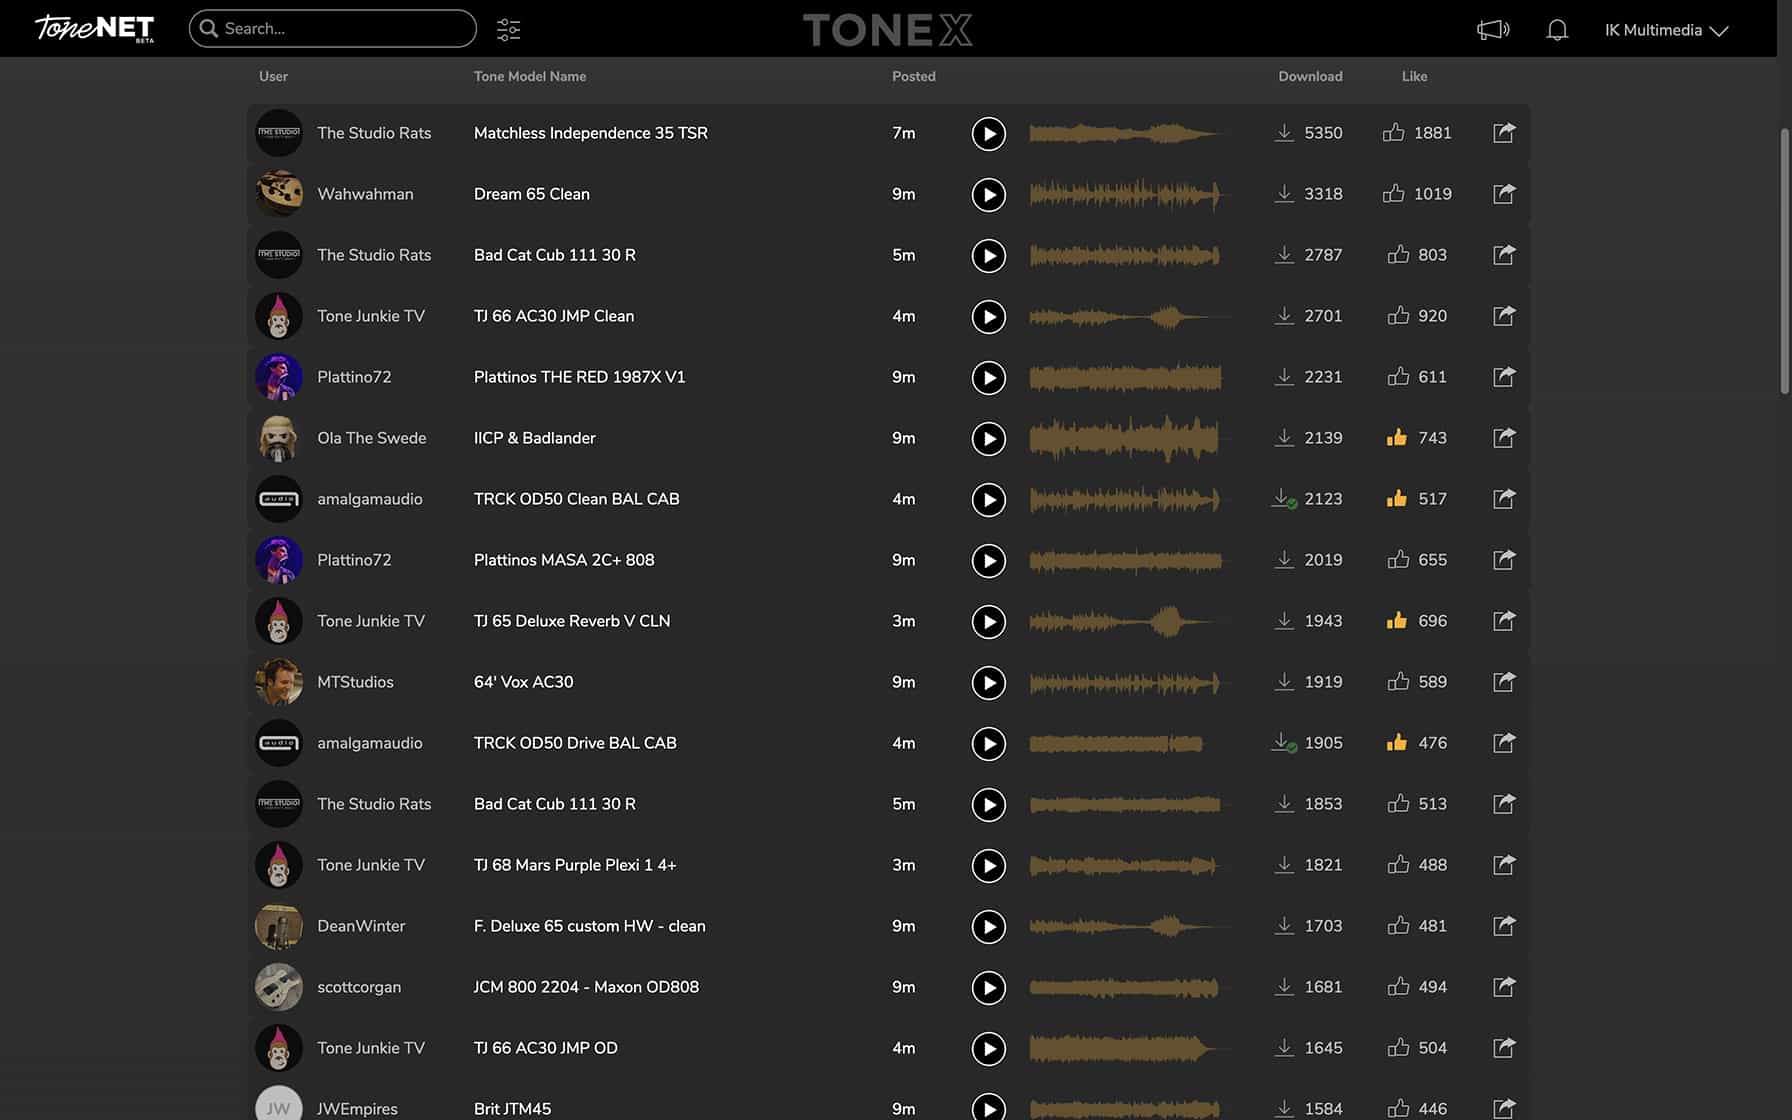The image size is (1792, 1120).
Task: Play Plattinos THE RED 1987X V1 preview
Action: (x=988, y=378)
